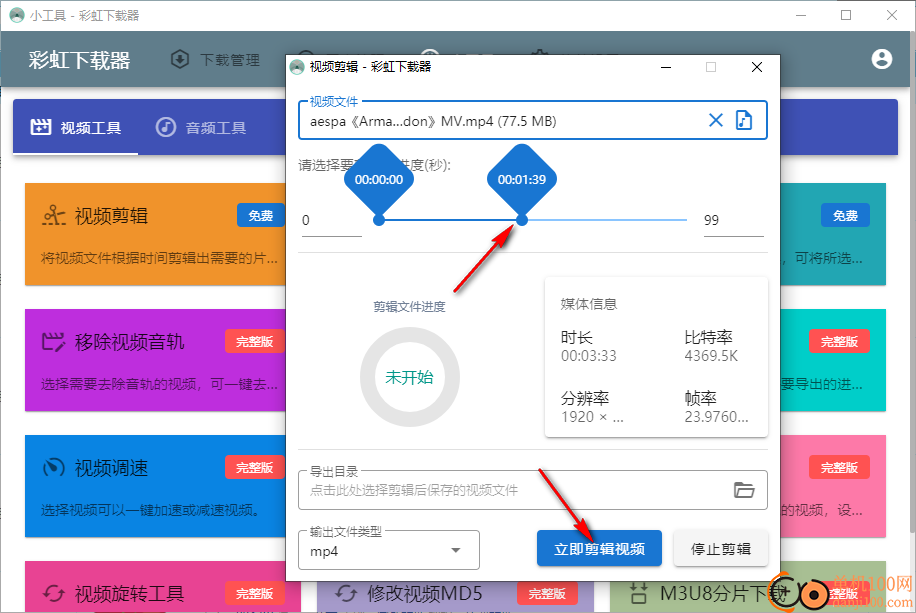Screen dimensions: 916x613
Task: Start clipping with 立即剪辑视频 button
Action: [599, 548]
